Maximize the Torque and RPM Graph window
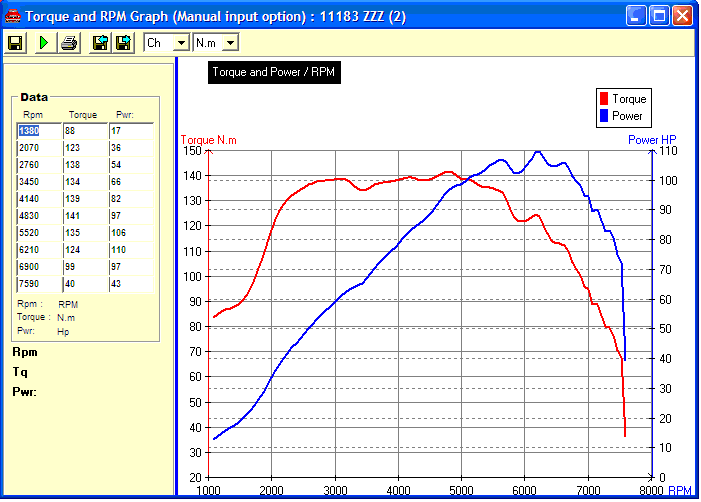Image resolution: width=701 pixels, height=502 pixels. [x=659, y=16]
